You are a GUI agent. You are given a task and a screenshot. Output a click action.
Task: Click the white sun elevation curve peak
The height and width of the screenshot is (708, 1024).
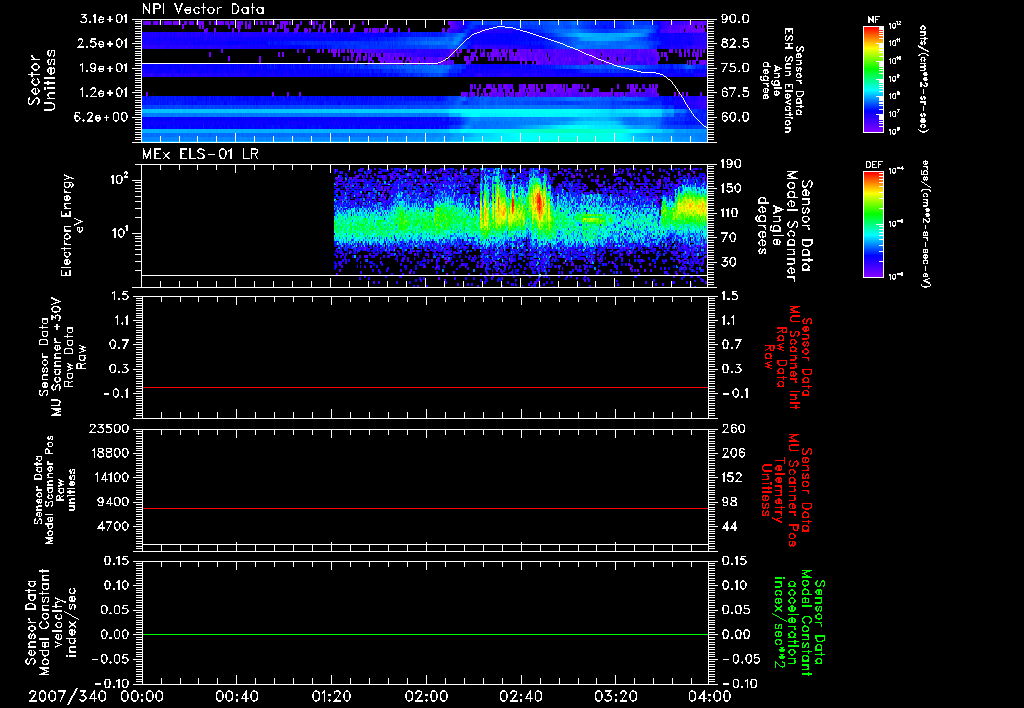[502, 27]
